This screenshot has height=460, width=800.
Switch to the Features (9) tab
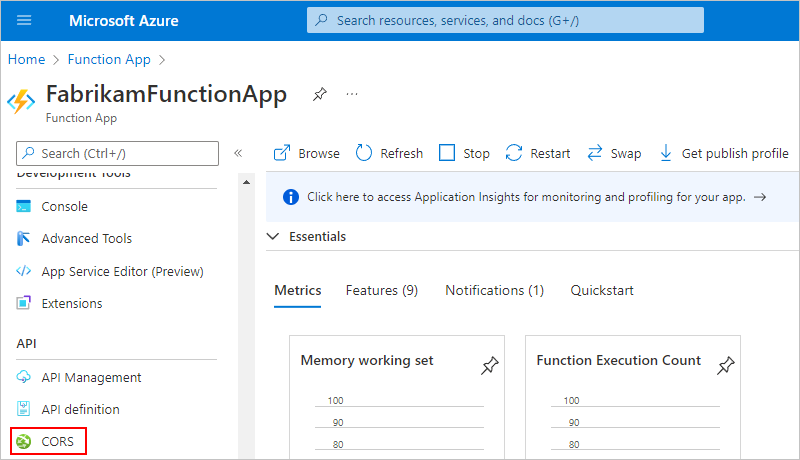[x=381, y=290]
